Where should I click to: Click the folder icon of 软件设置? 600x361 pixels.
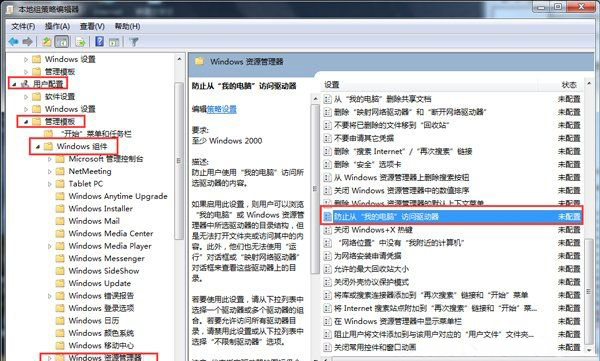[x=36, y=96]
